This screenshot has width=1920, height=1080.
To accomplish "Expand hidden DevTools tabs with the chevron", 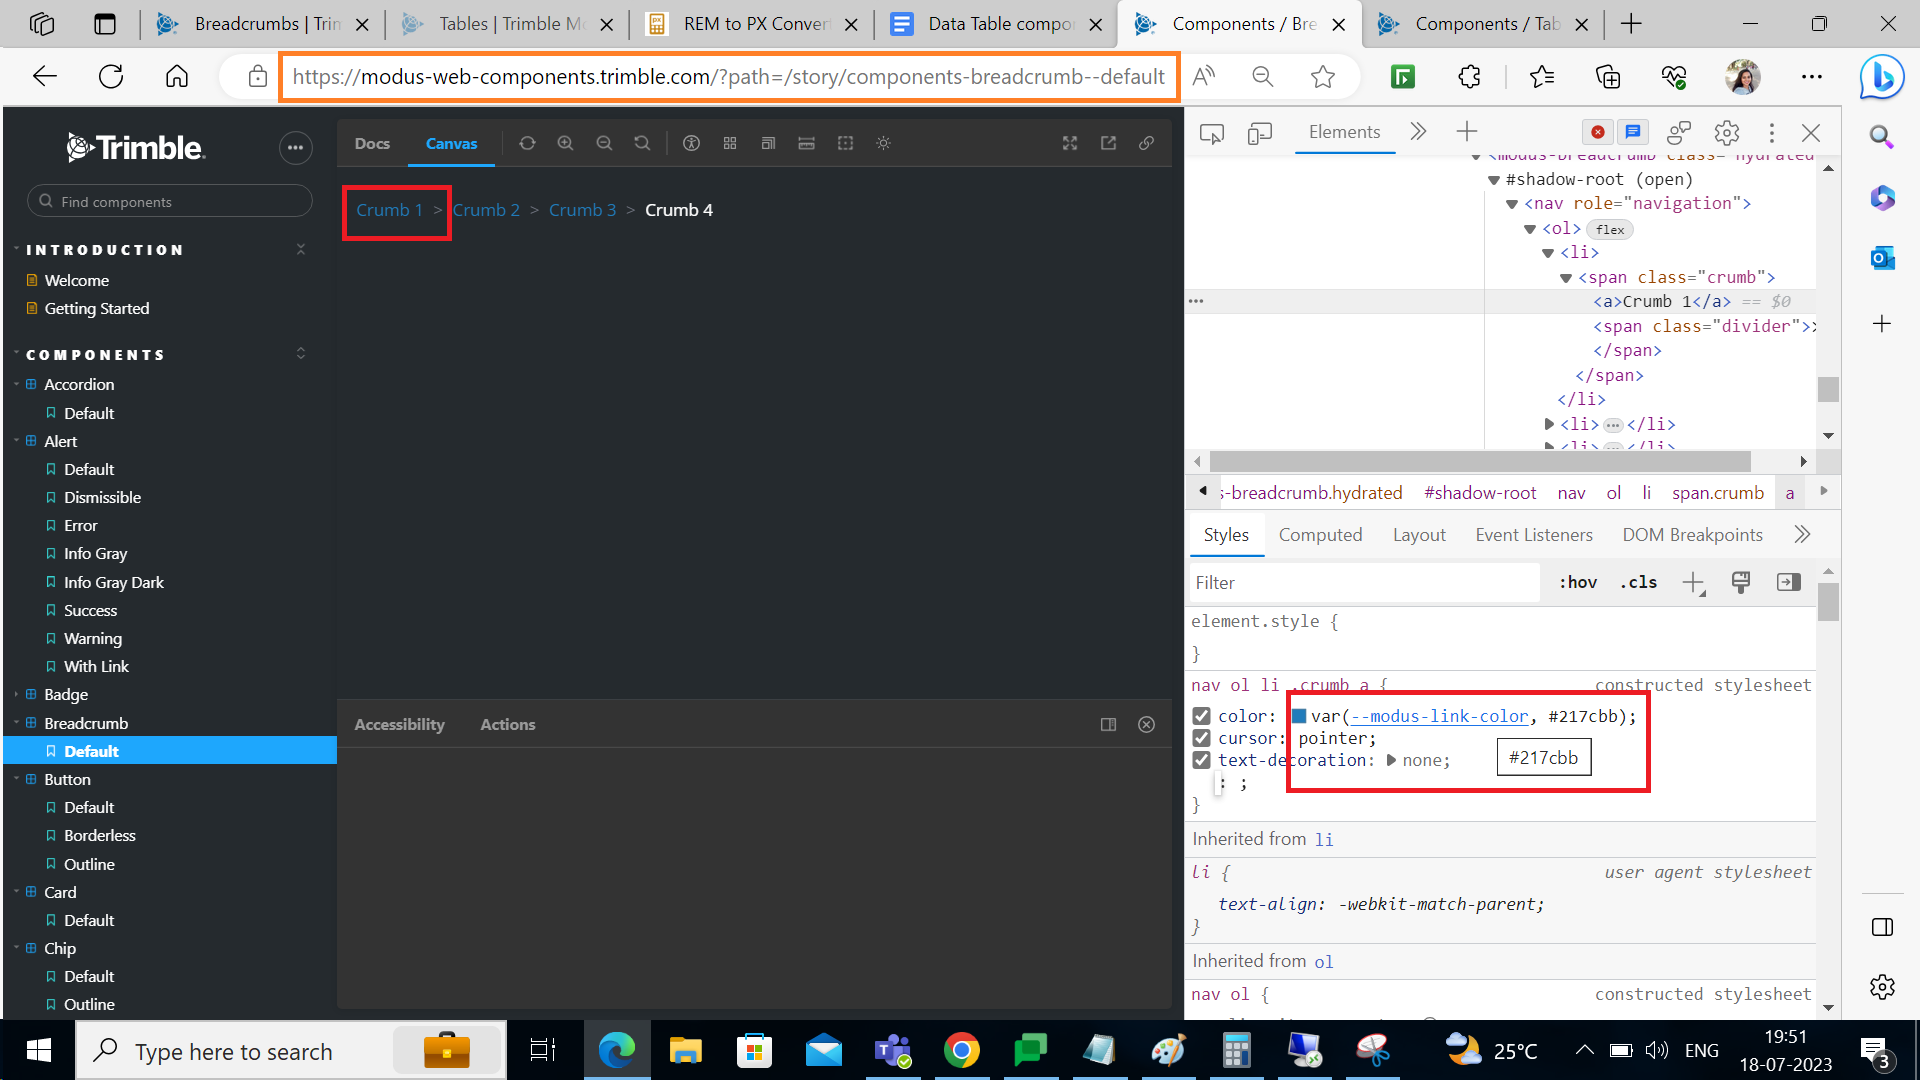I will click(1418, 130).
